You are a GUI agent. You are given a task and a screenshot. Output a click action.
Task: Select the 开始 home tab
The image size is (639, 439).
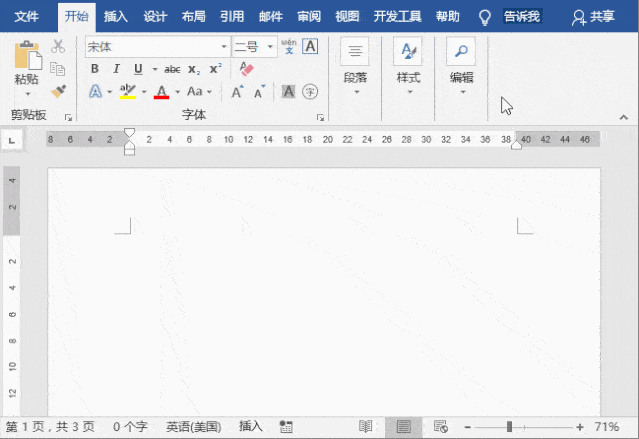point(77,17)
